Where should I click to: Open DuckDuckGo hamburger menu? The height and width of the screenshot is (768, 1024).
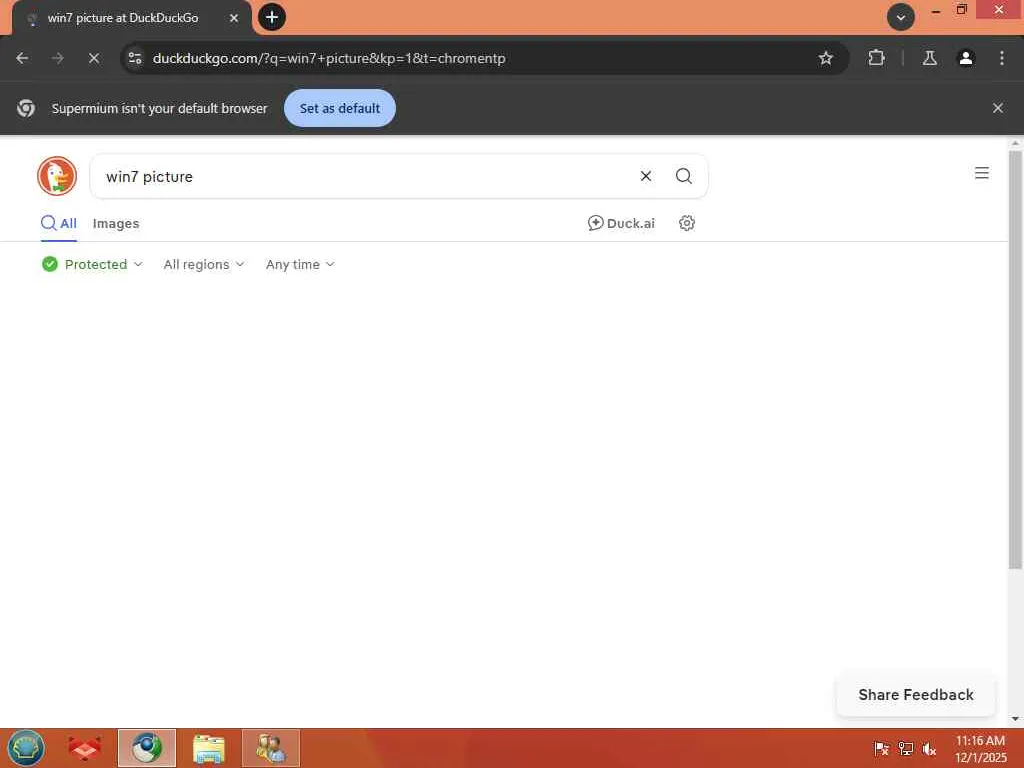982,173
